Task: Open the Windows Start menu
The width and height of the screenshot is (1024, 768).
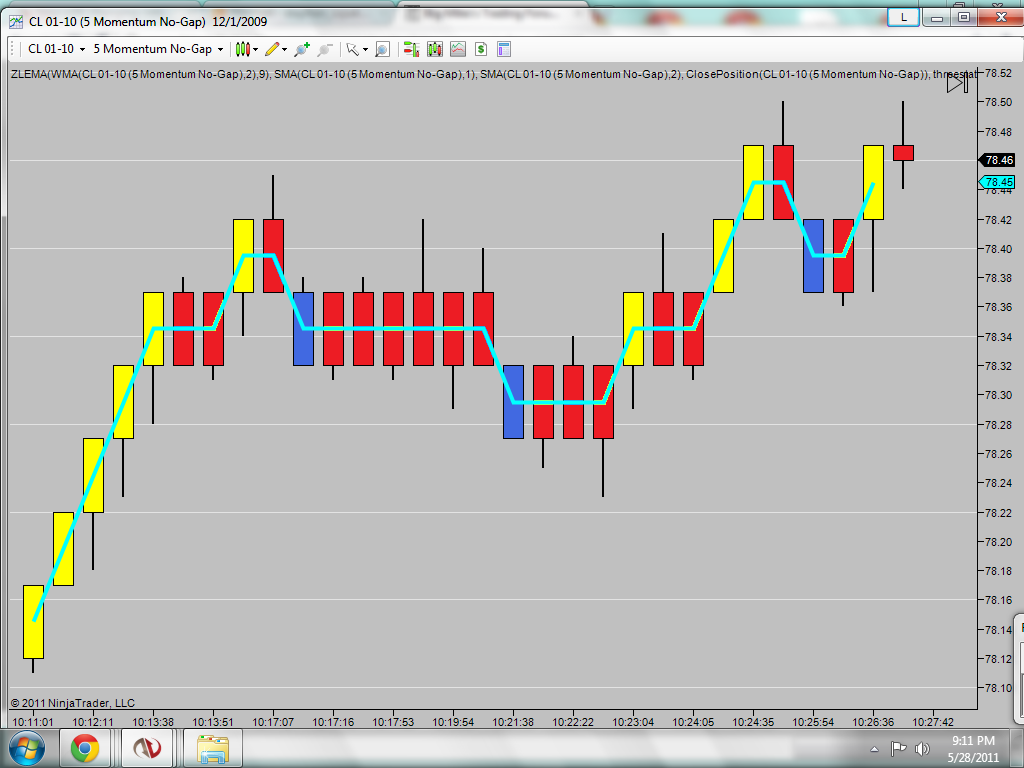Action: coord(26,748)
